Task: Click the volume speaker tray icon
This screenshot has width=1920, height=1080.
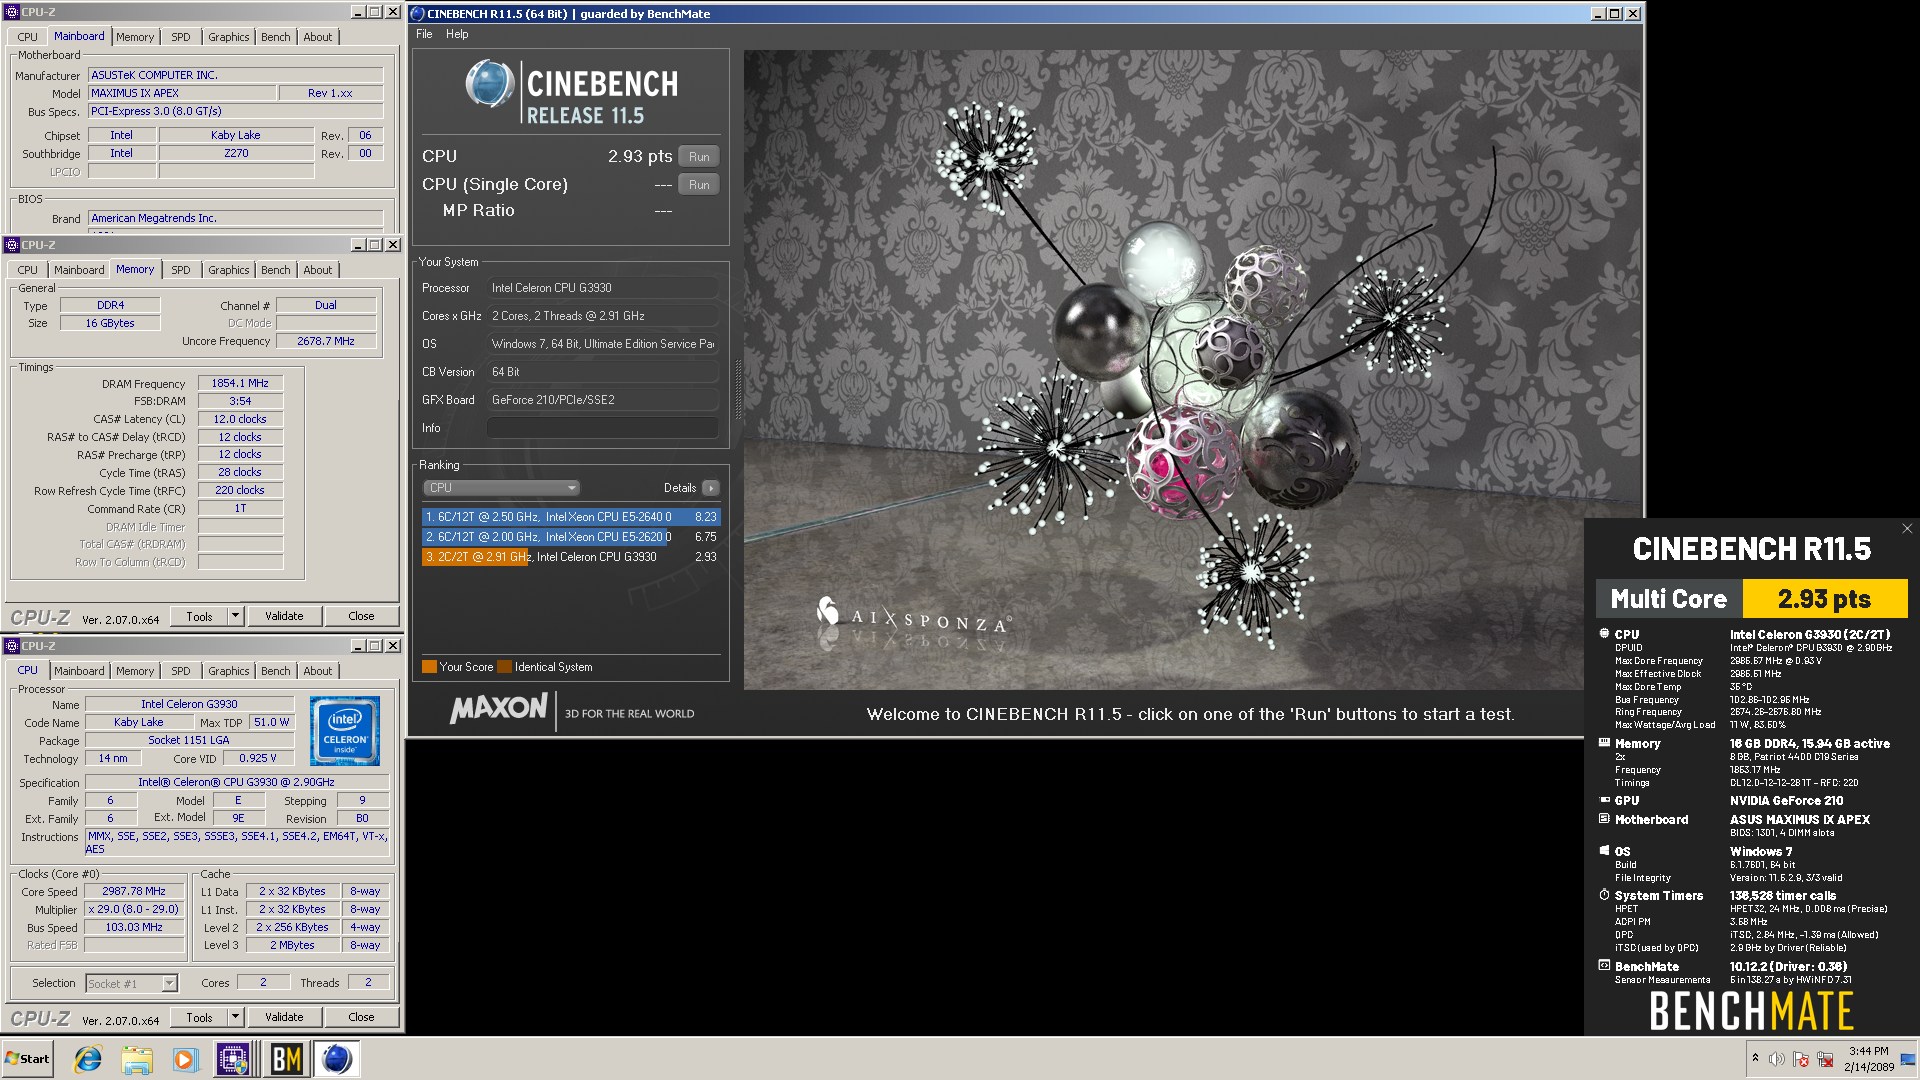Action: [1777, 1059]
